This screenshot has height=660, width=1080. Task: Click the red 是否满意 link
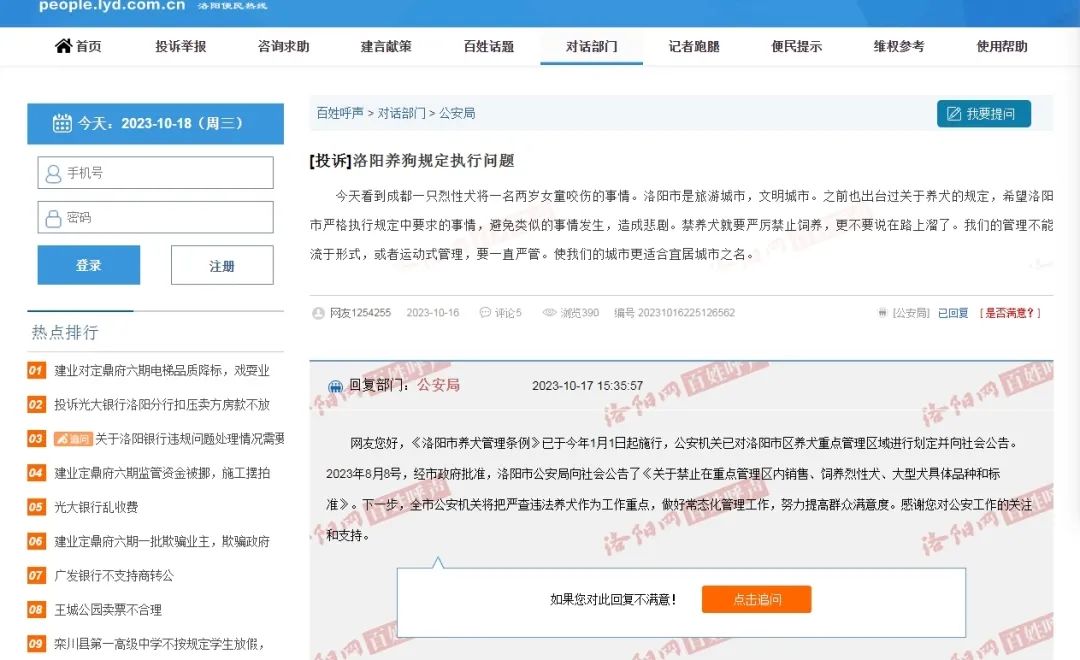(x=1010, y=313)
